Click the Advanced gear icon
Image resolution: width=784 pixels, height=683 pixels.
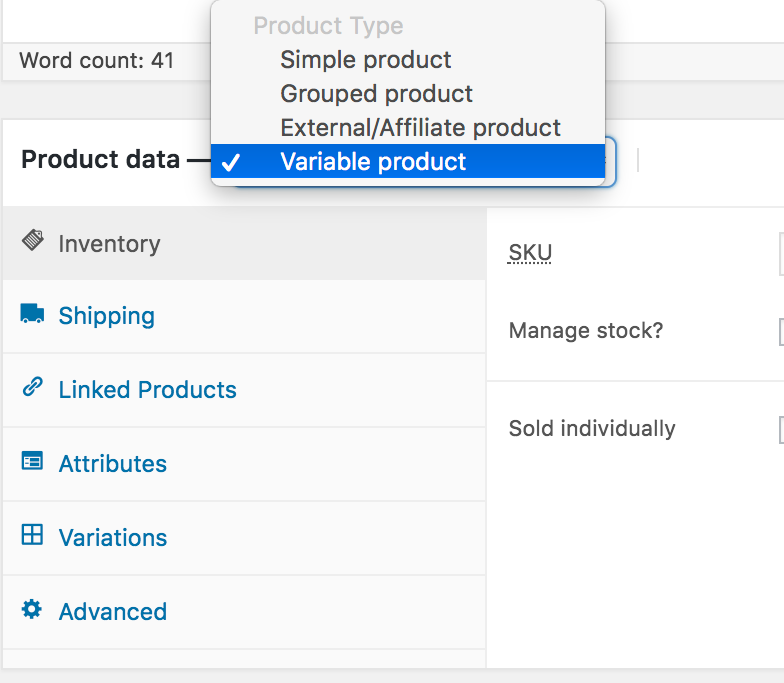[32, 609]
